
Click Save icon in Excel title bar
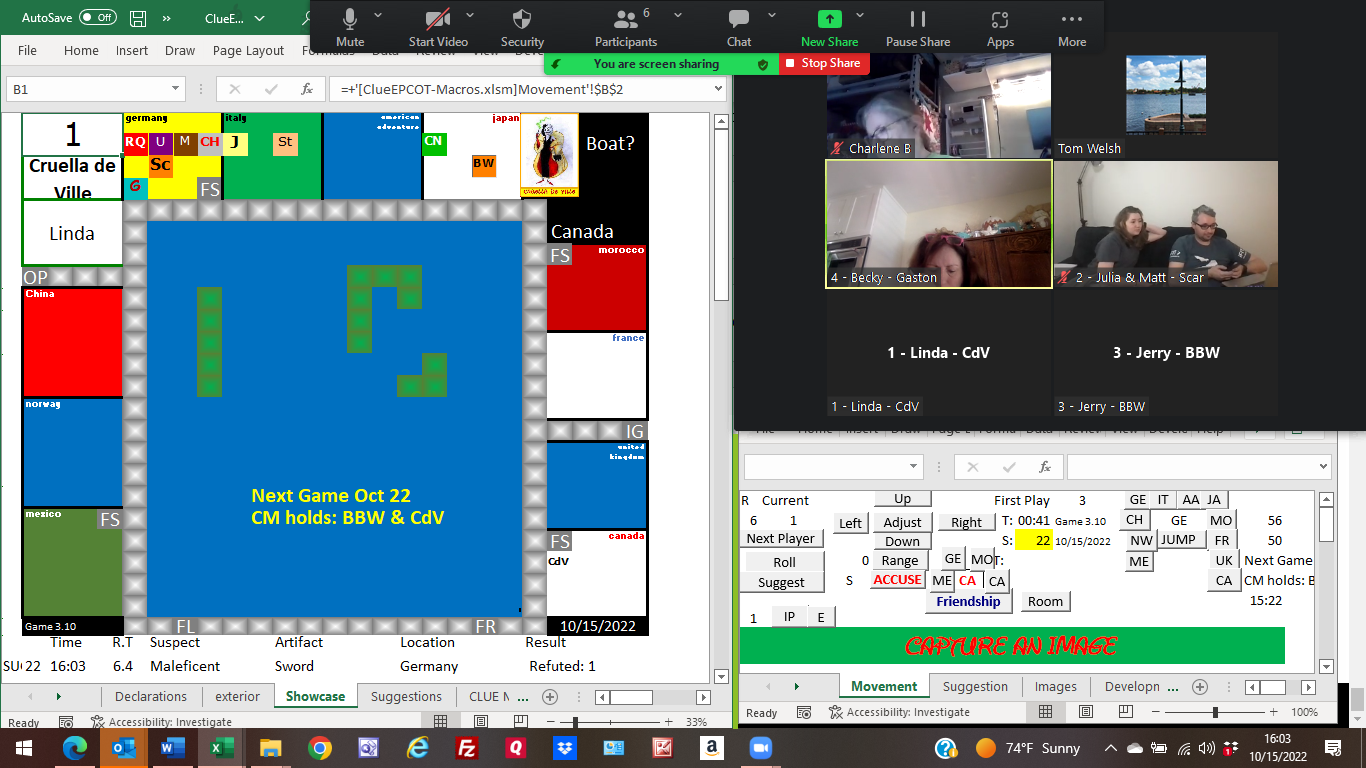click(x=138, y=18)
